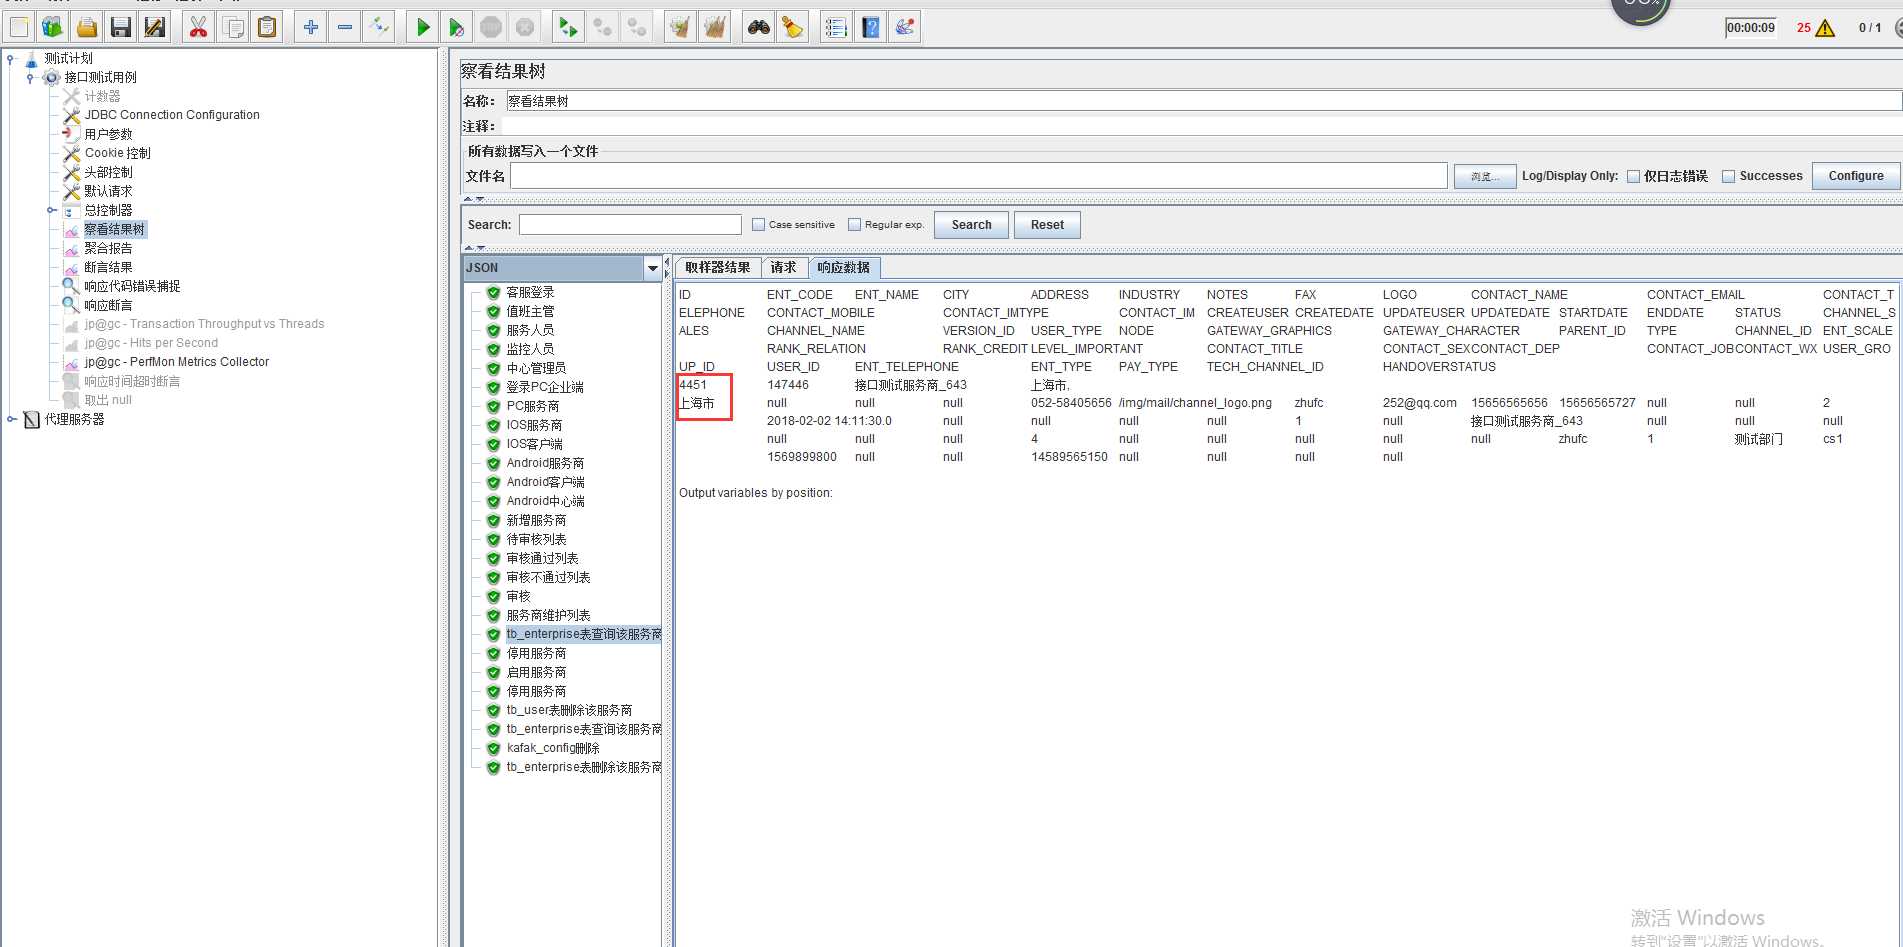Click the Save As icon

(x=155, y=27)
